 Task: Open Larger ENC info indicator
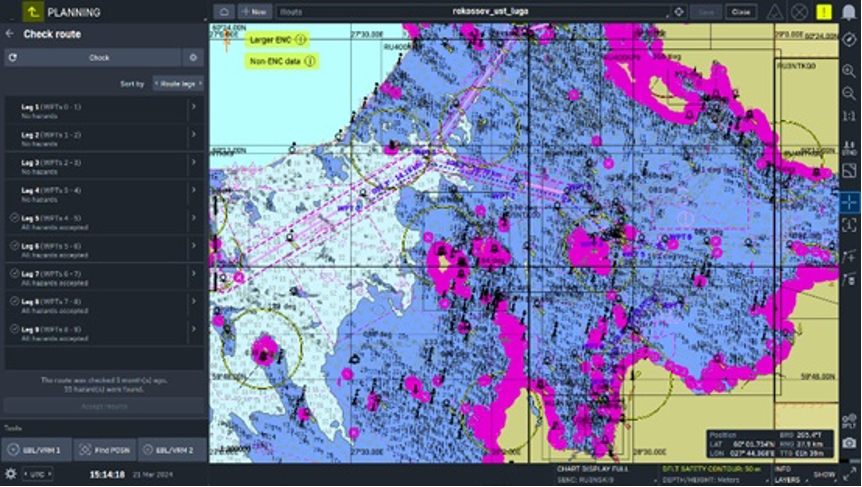pyautogui.click(x=300, y=40)
